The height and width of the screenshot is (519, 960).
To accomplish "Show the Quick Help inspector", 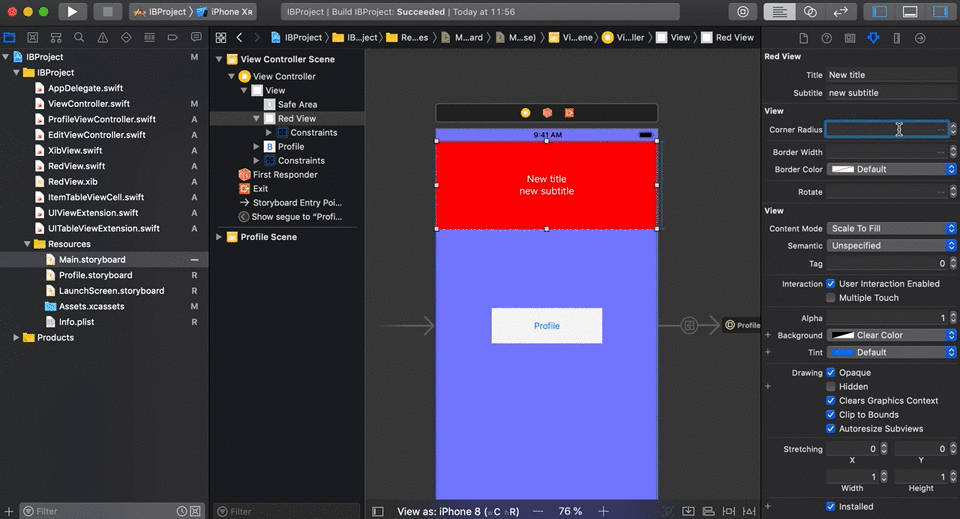I will coord(827,38).
